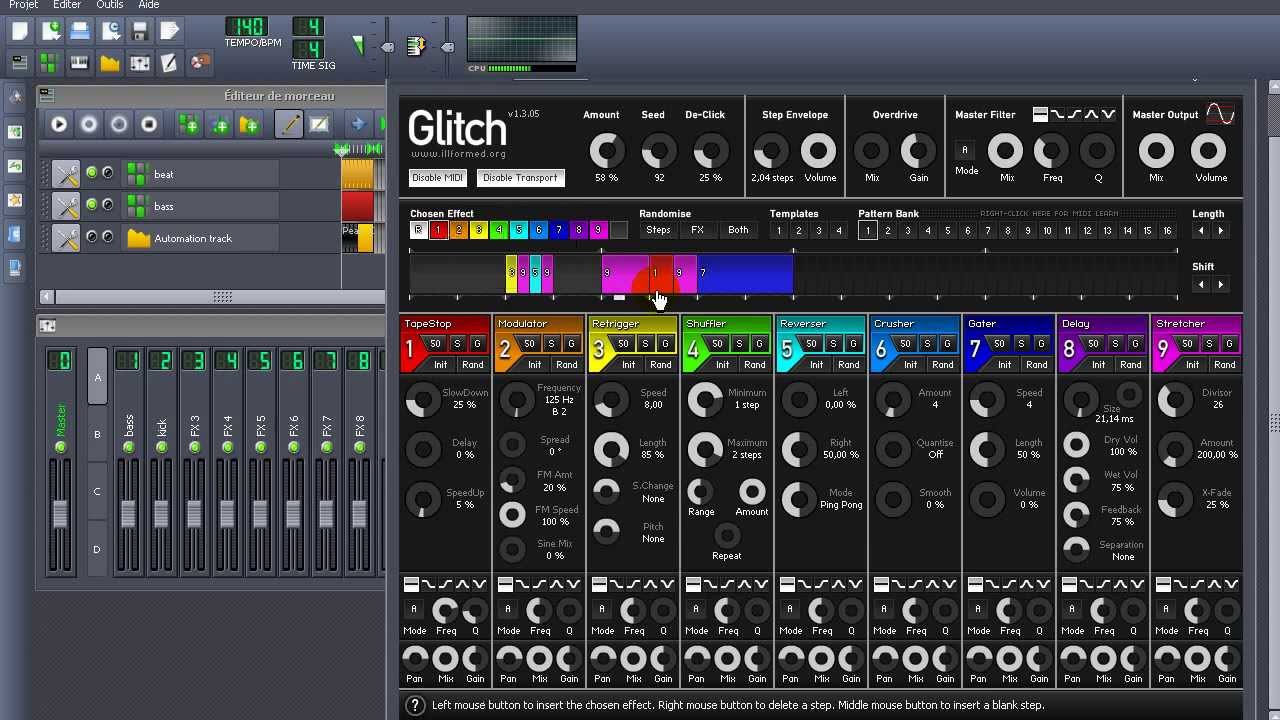Click Disable MIDI button
Viewport: 1280px width, 720px height.
pos(437,178)
